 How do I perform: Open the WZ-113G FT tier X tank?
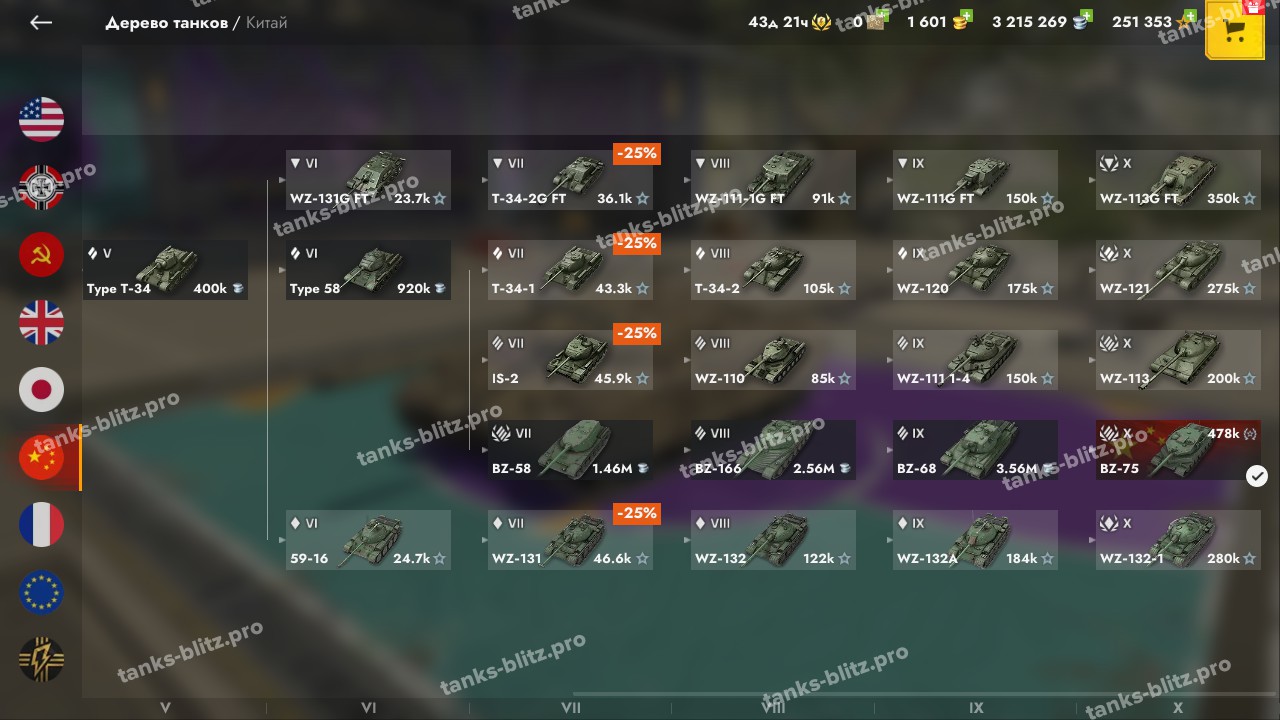point(1178,180)
